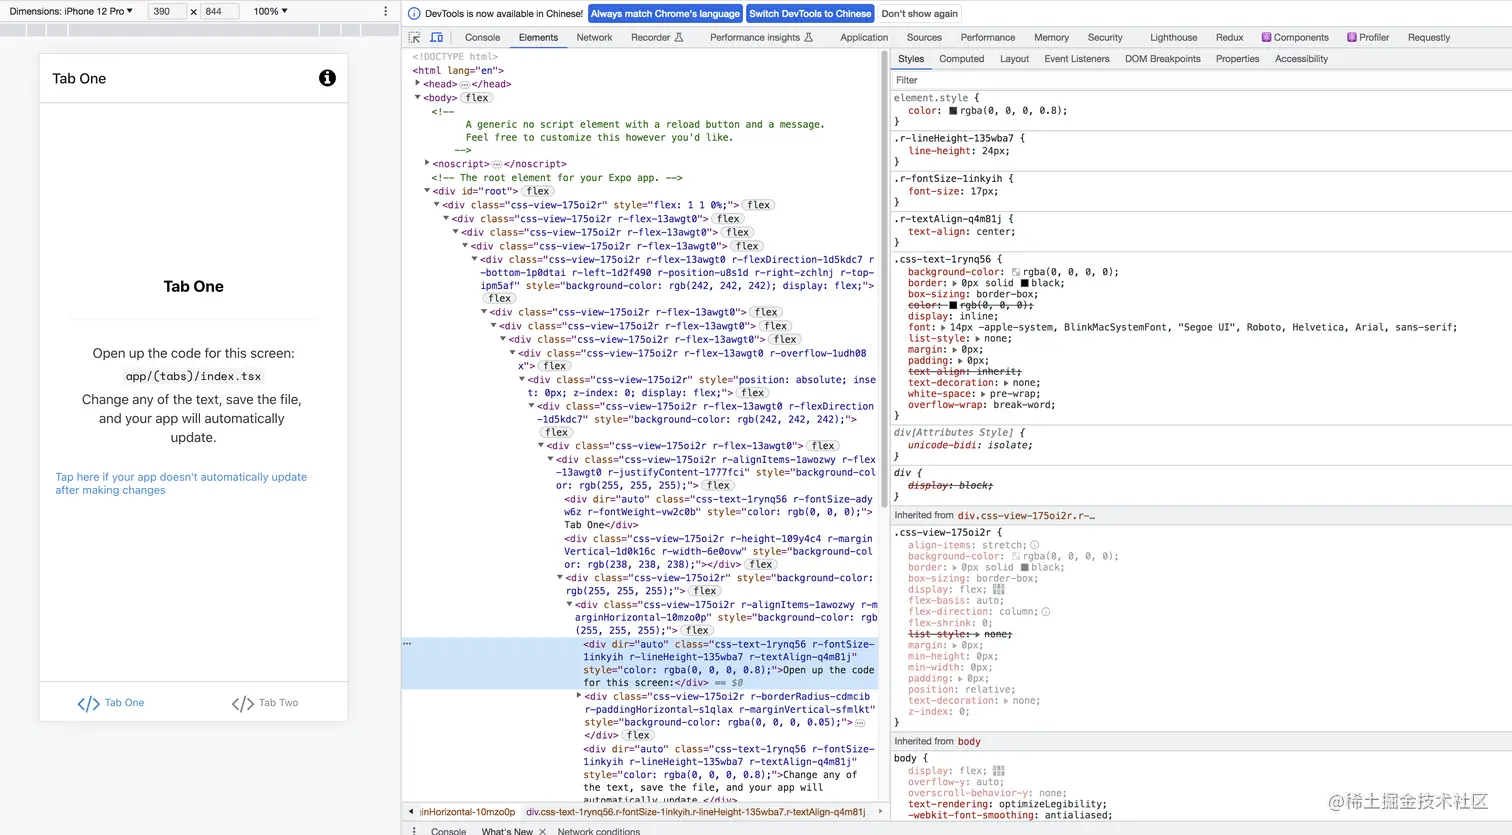Expand the noscript element triangle

pyautogui.click(x=427, y=163)
